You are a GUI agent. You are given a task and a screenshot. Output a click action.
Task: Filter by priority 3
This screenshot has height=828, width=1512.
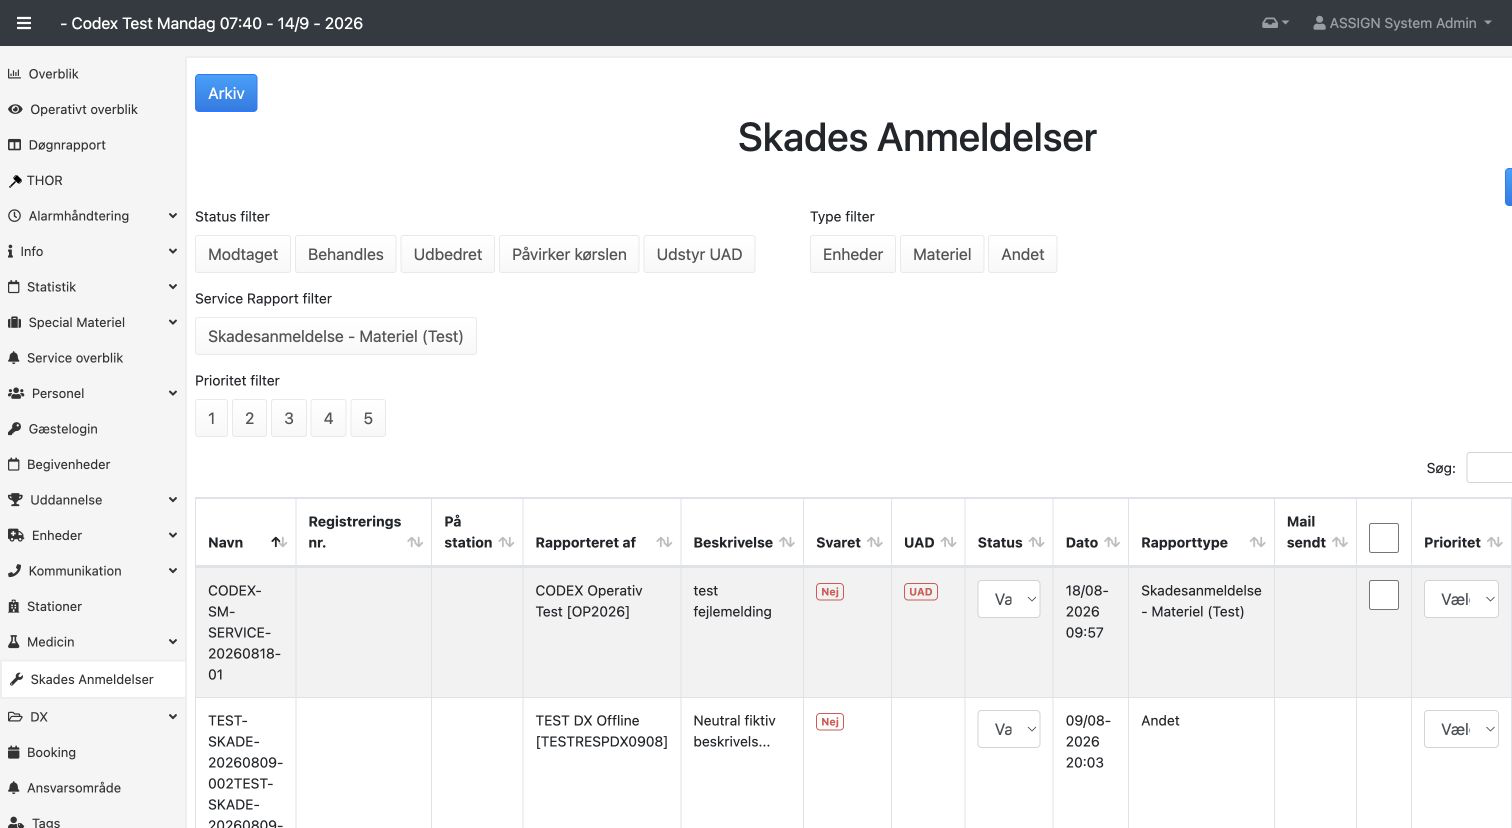(x=289, y=418)
